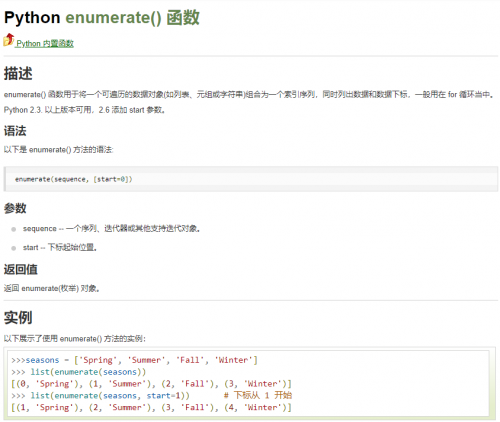
Task: Click the 参数 section heading
Action: tap(15, 208)
